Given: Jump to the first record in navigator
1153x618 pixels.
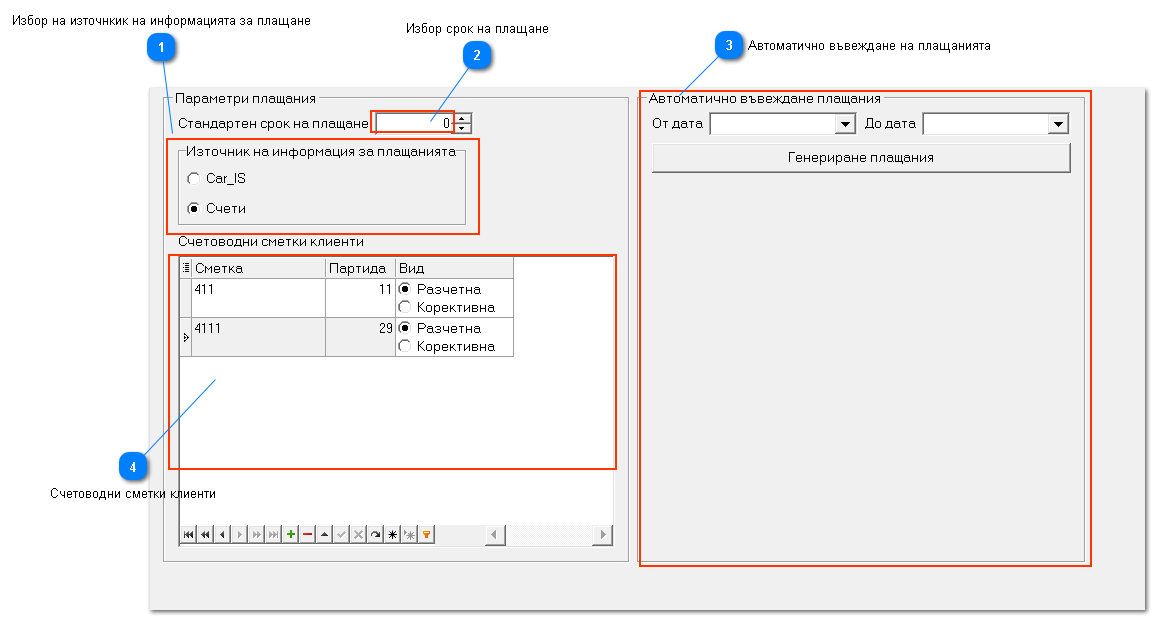Looking at the screenshot, I should tap(188, 535).
